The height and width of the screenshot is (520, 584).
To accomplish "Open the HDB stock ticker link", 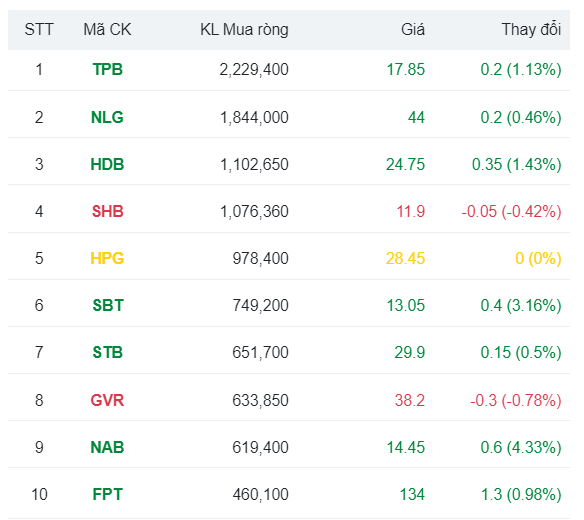I will point(107,164).
